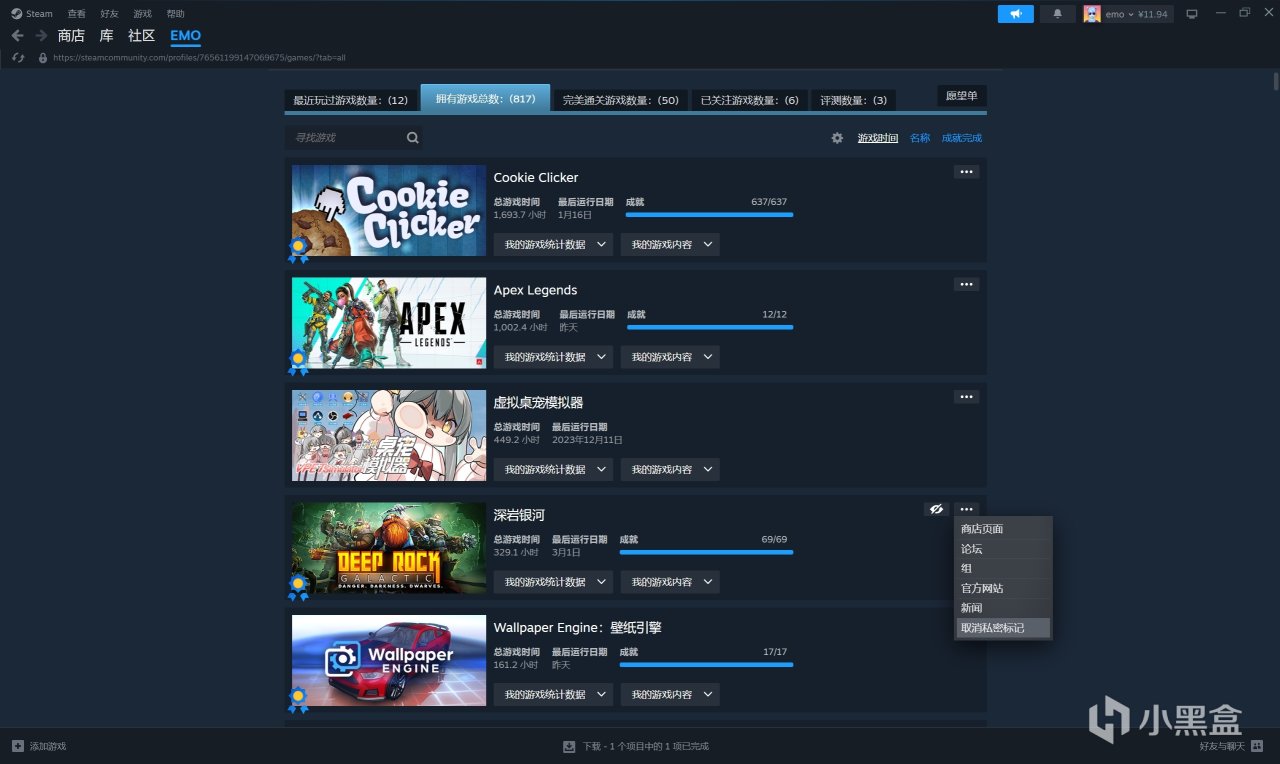Reload the page with the refresh icon
Screen dimensions: 1280x764
17,58
